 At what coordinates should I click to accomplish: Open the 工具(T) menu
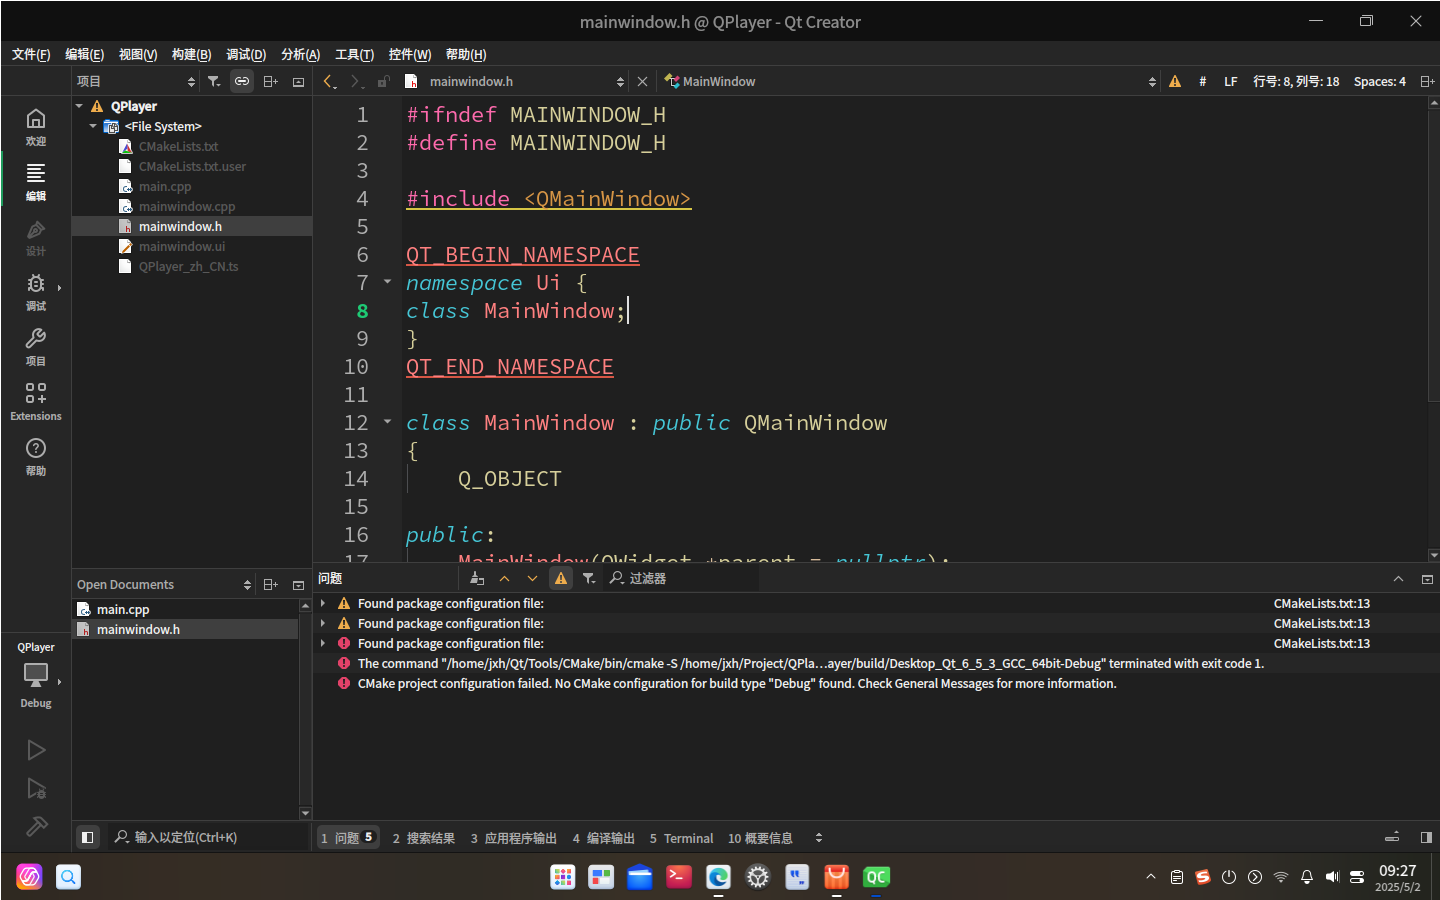coord(354,54)
